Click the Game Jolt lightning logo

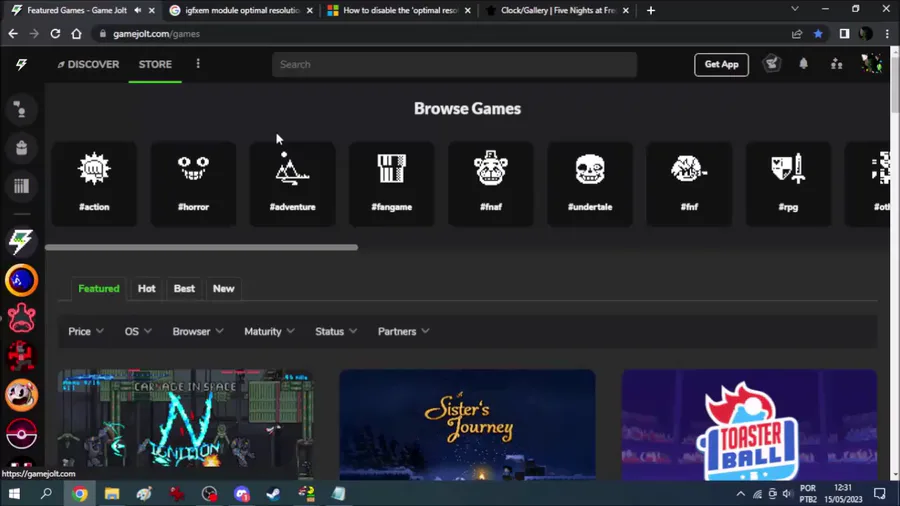click(x=21, y=64)
